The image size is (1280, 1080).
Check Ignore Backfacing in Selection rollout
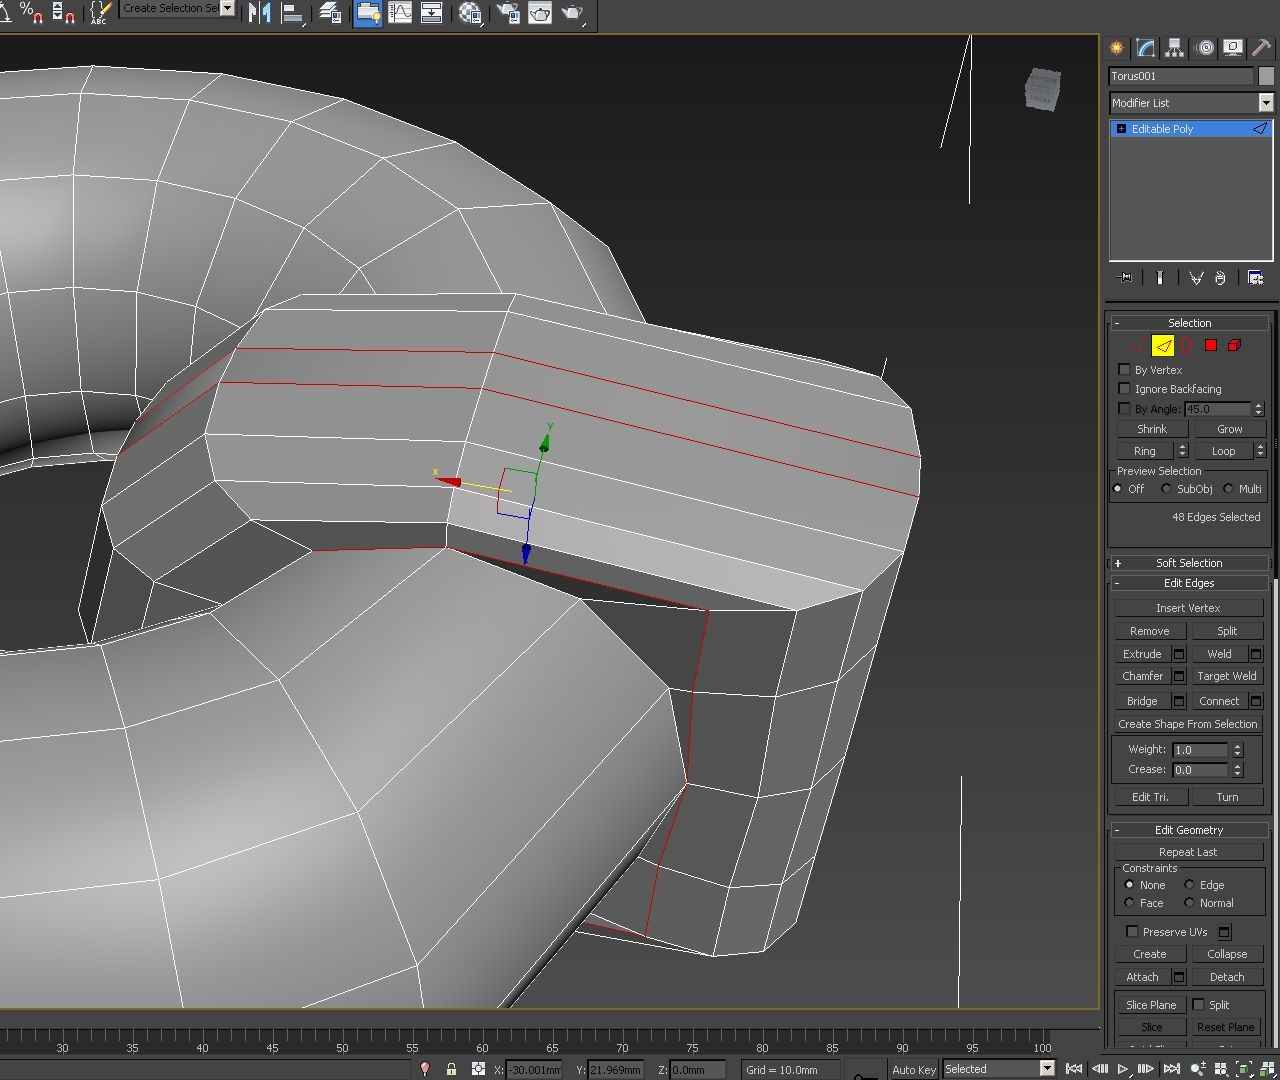click(x=1124, y=389)
